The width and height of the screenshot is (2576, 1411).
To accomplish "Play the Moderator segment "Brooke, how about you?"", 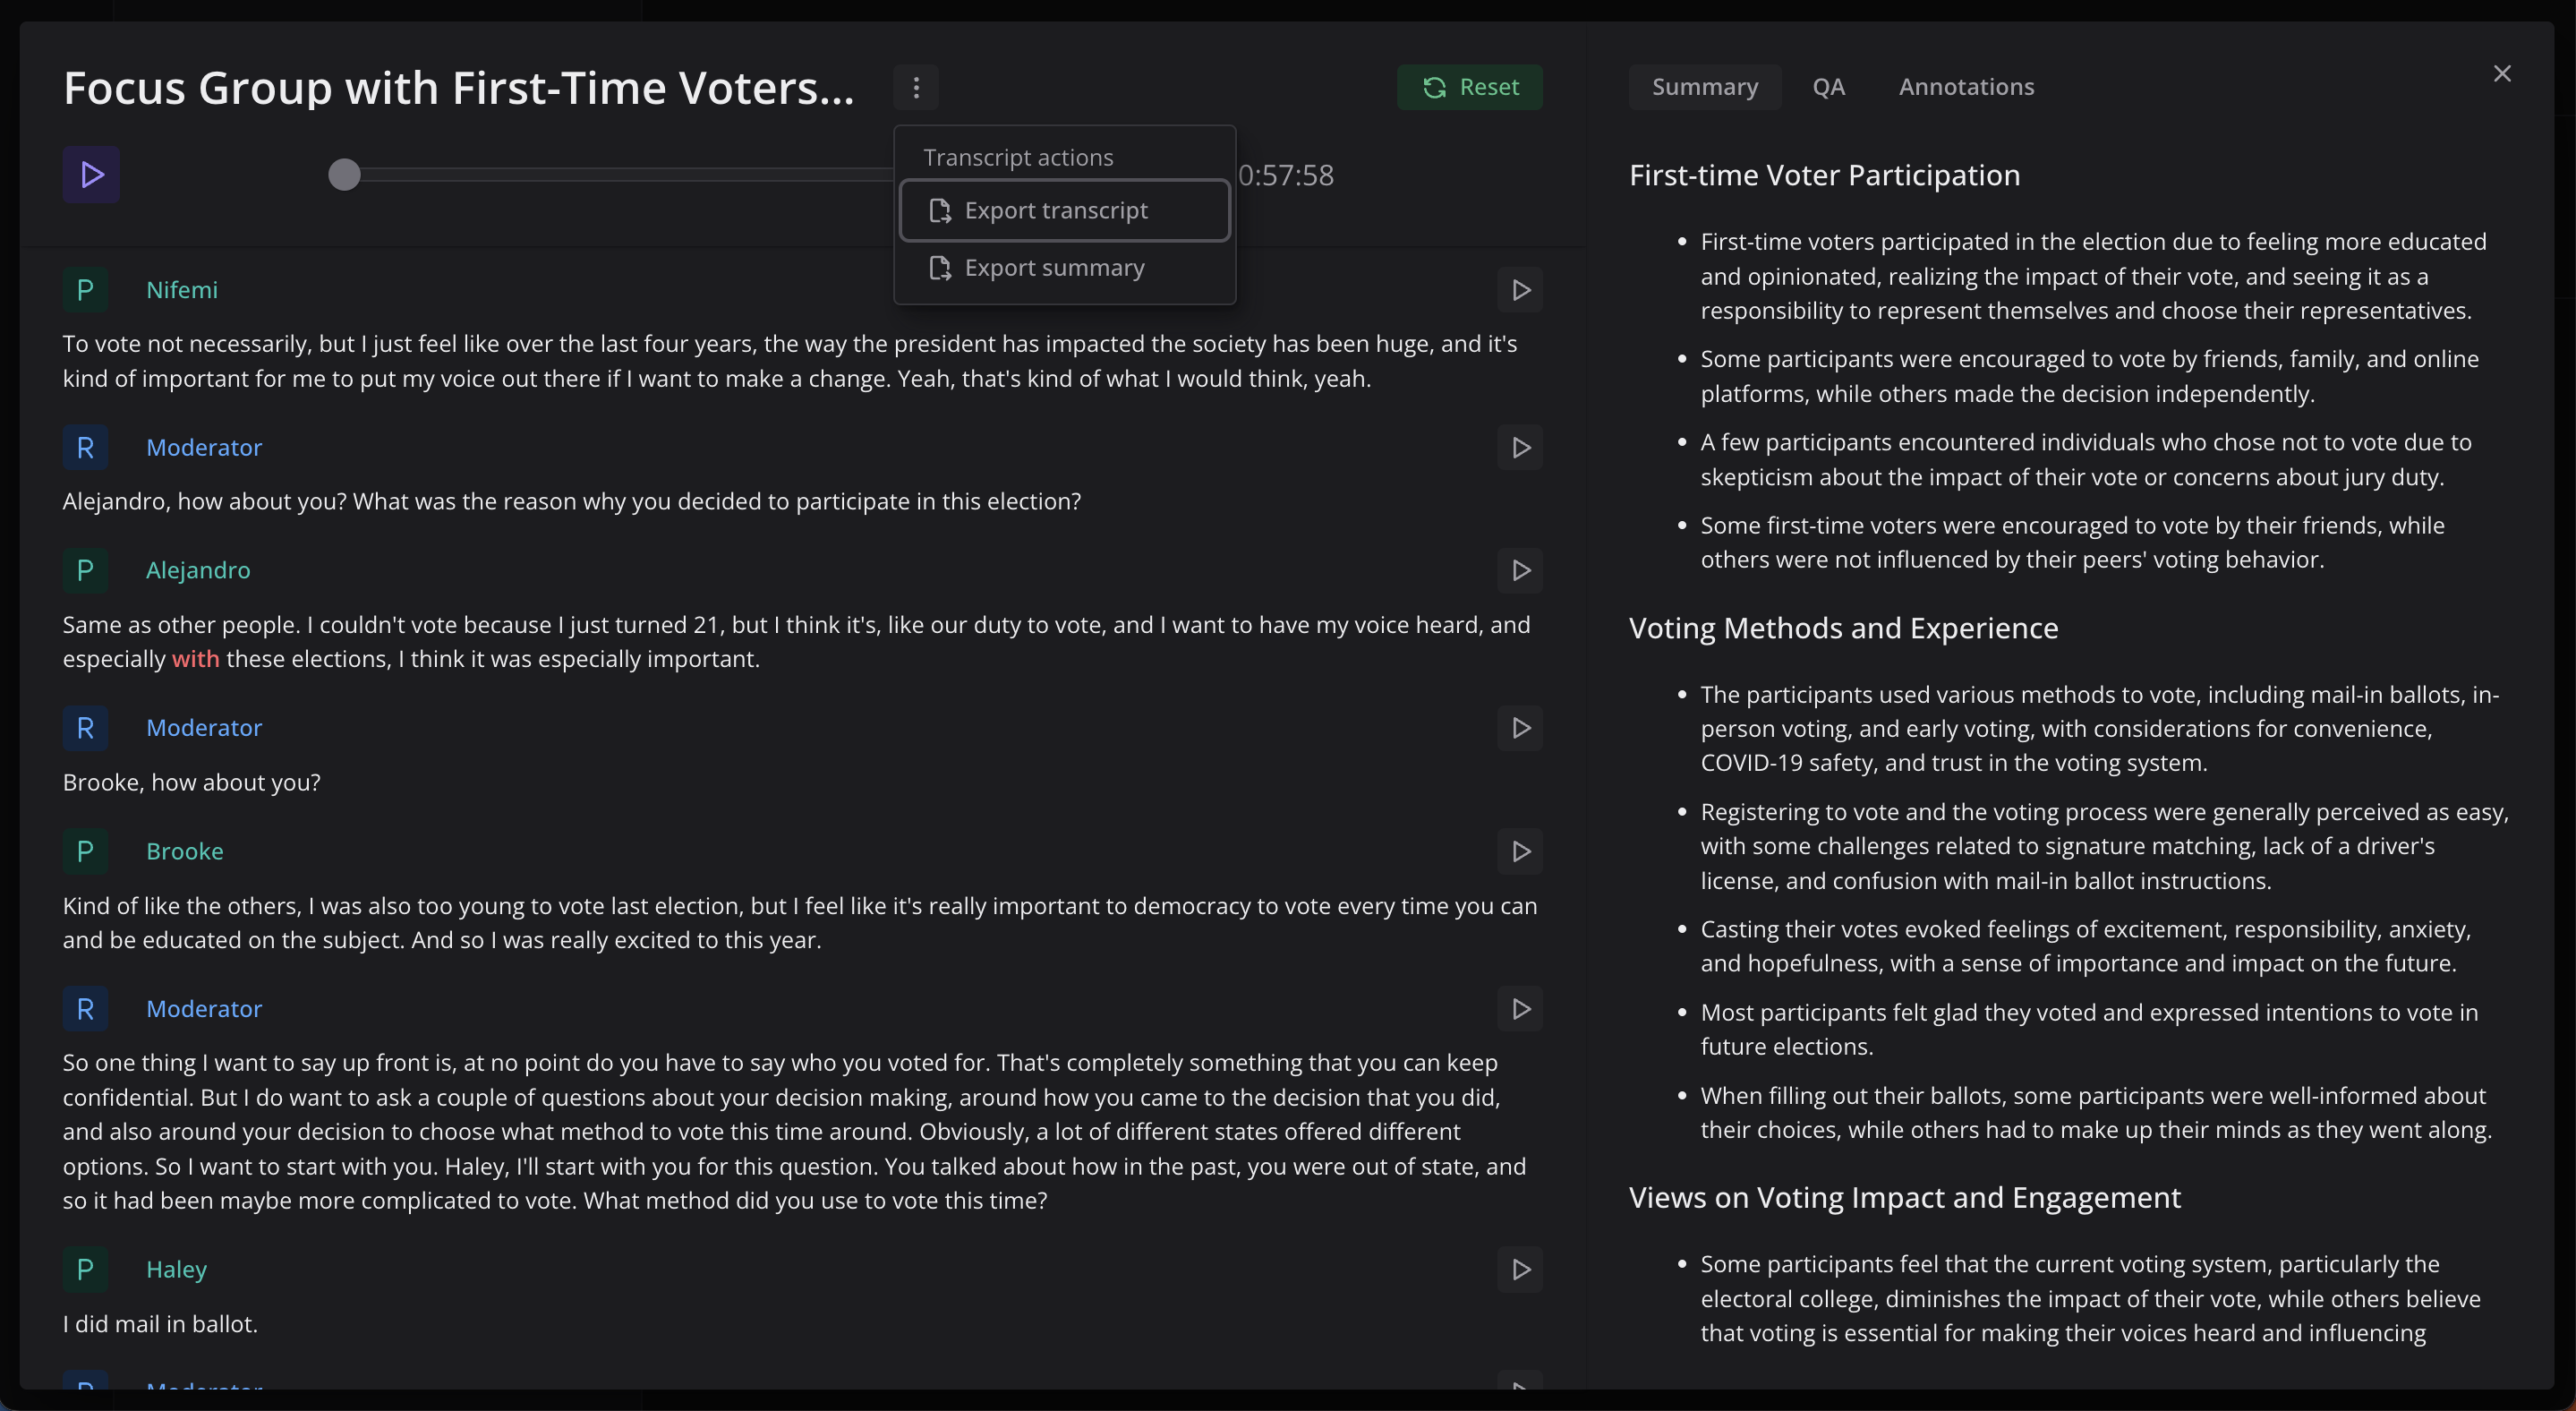I will [x=1520, y=728].
